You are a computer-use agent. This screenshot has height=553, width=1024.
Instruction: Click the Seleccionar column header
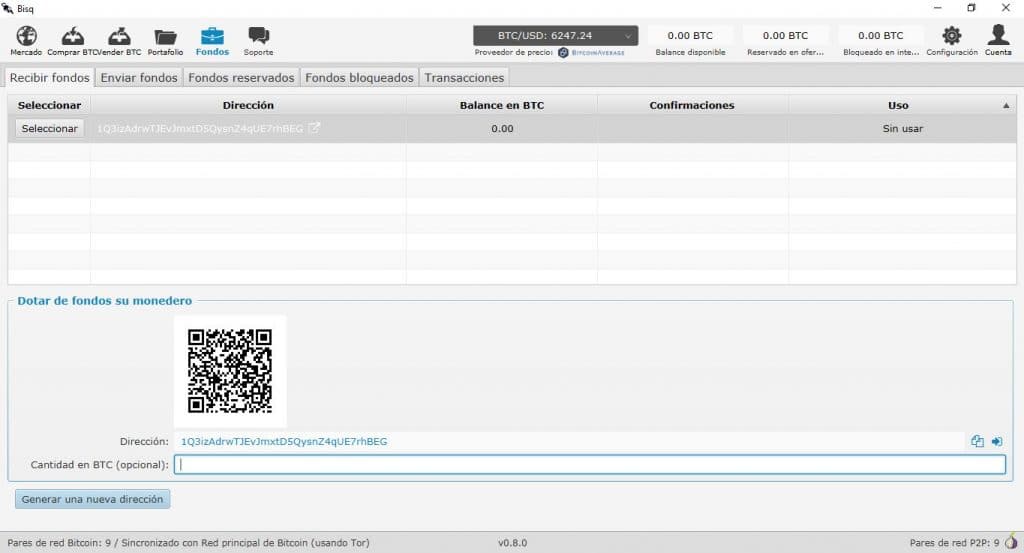click(x=50, y=105)
